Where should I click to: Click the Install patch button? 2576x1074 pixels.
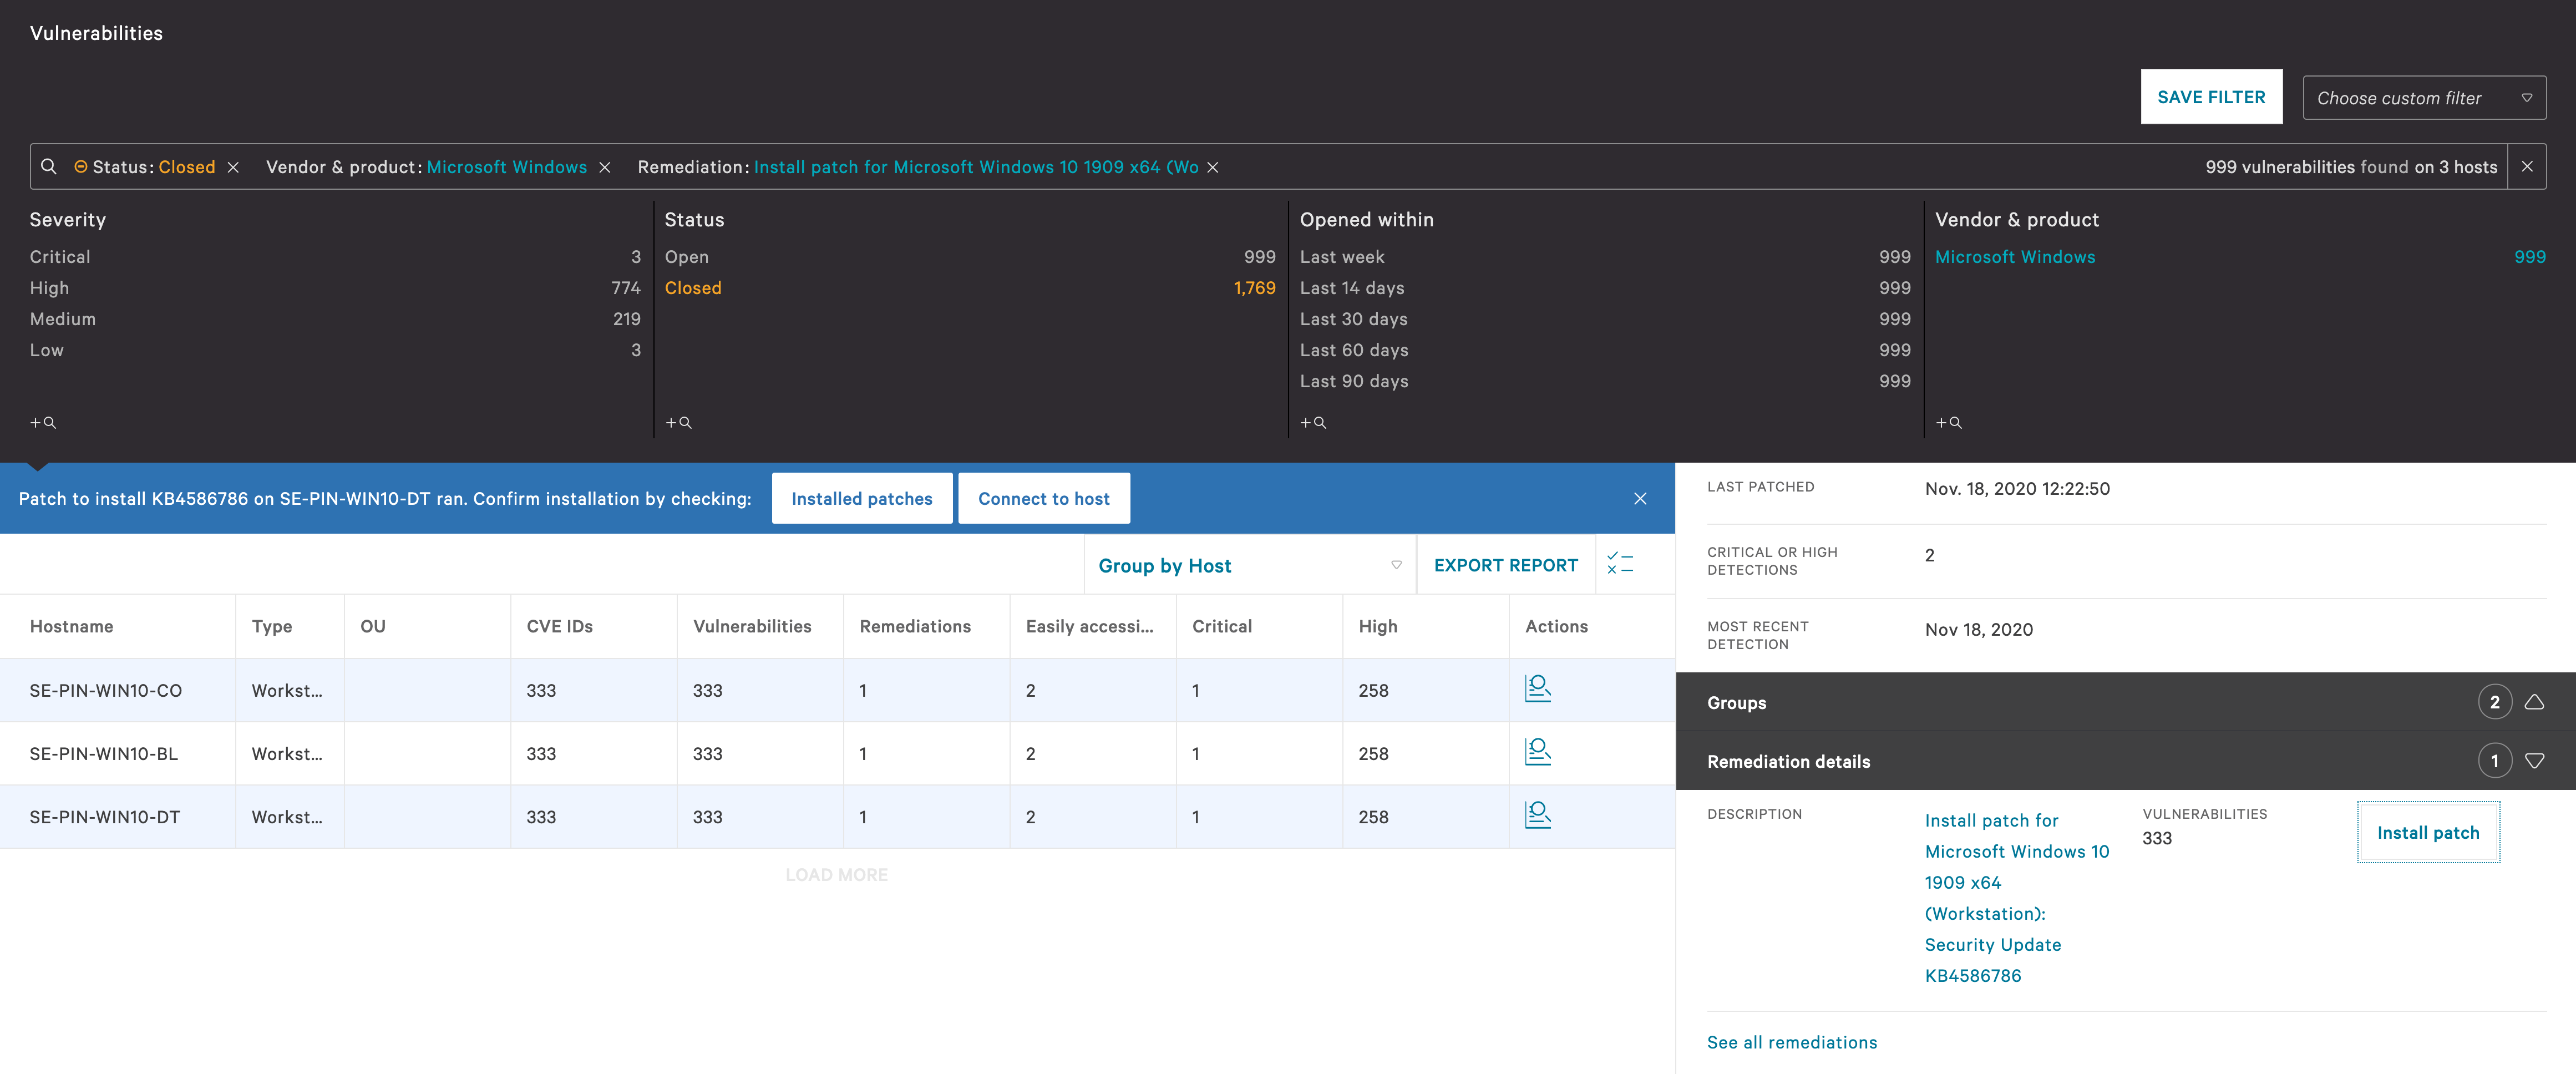pyautogui.click(x=2428, y=832)
